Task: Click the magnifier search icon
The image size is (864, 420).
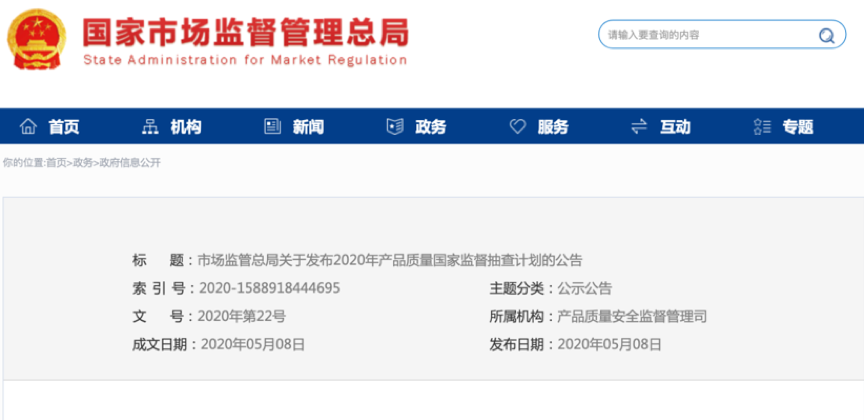Action: click(x=827, y=36)
